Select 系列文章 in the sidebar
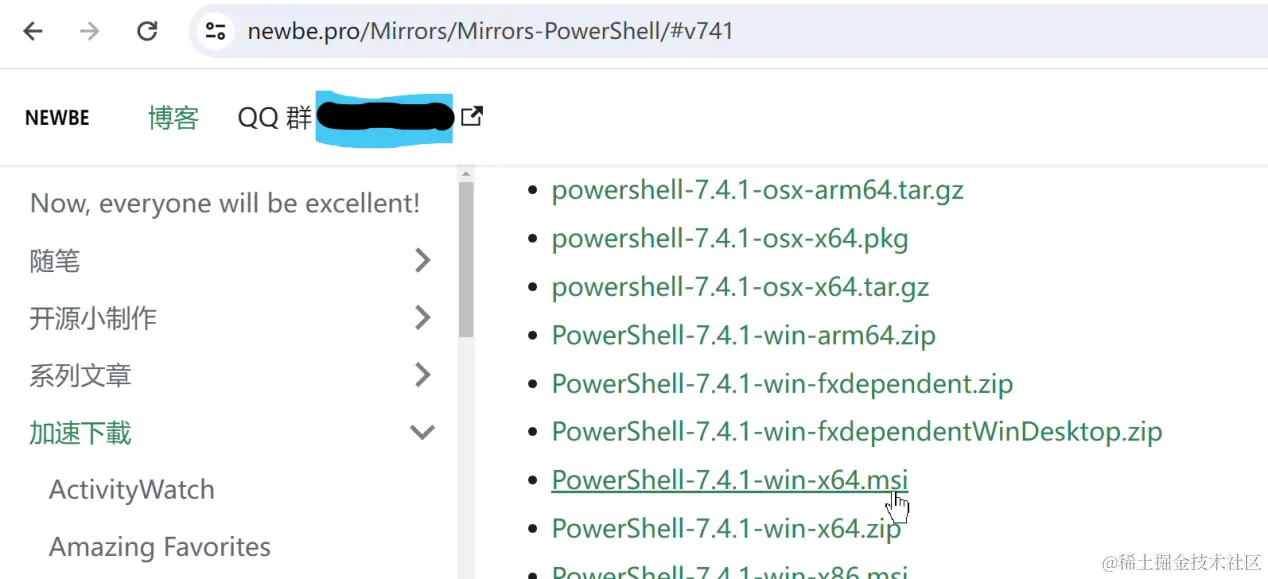 [80, 375]
